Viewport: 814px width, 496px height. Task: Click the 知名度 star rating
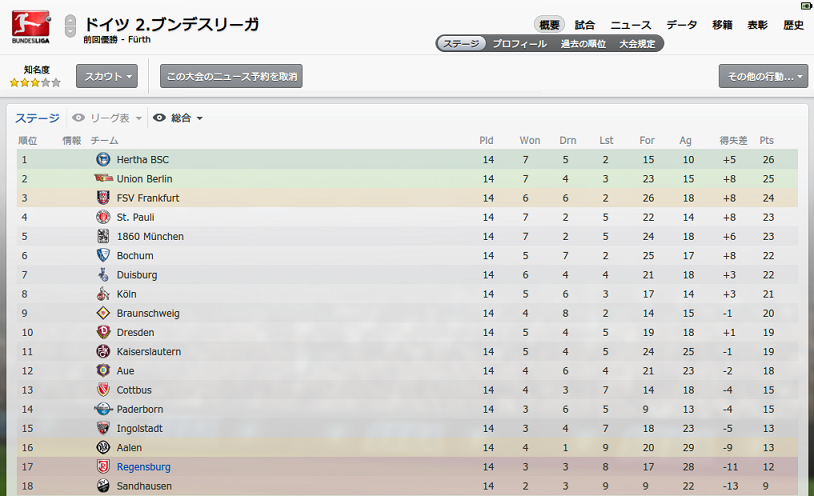tap(35, 83)
